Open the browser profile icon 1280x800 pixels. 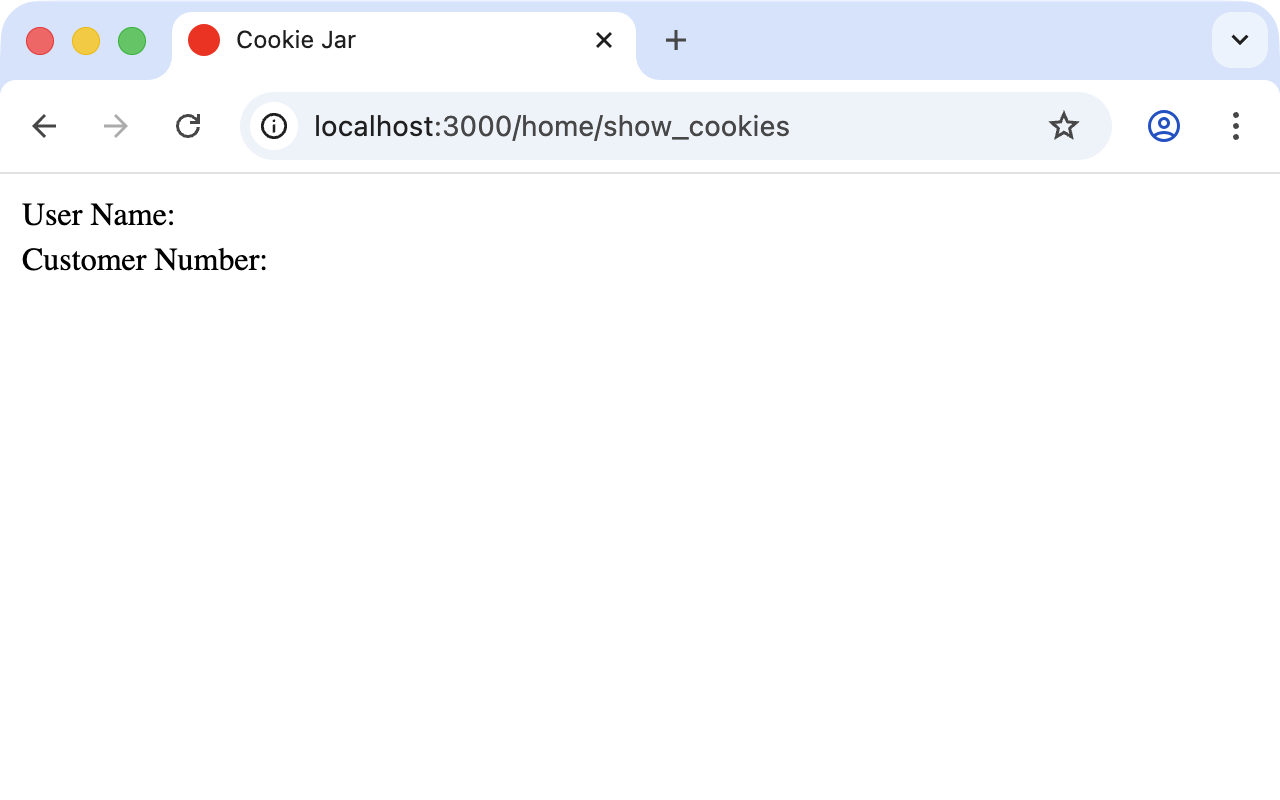pos(1163,126)
